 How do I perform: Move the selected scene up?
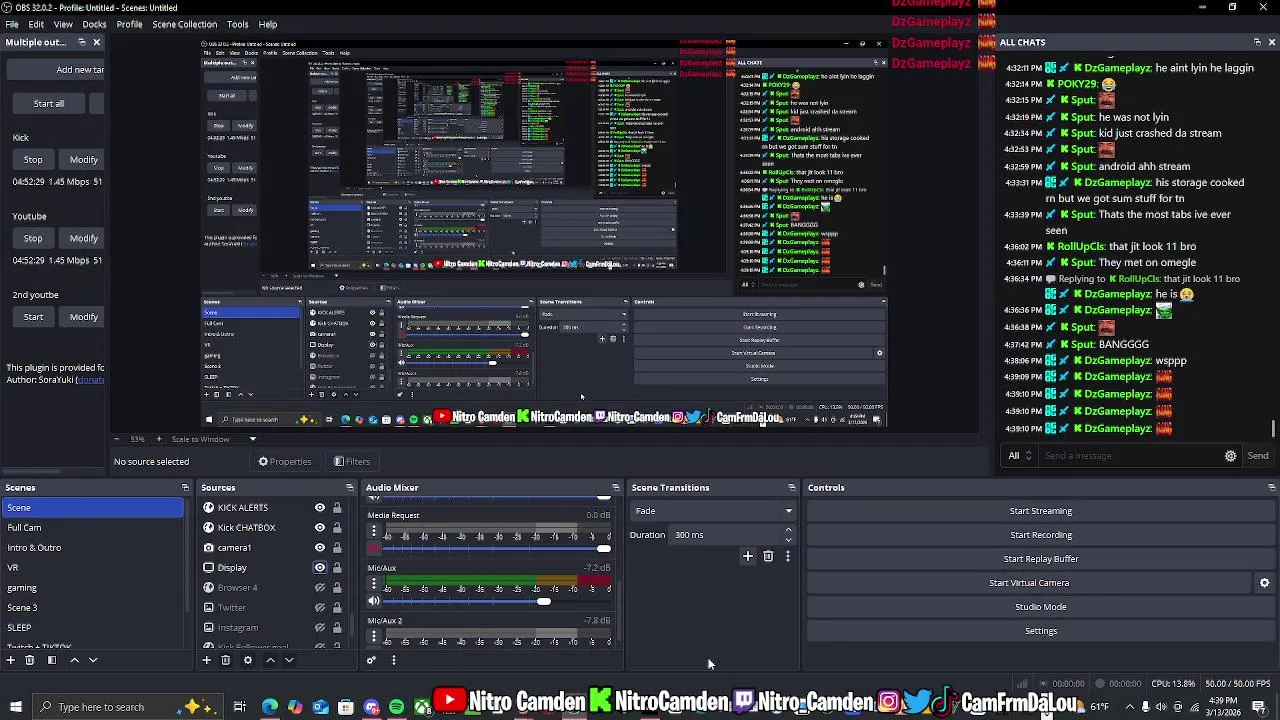click(x=74, y=660)
